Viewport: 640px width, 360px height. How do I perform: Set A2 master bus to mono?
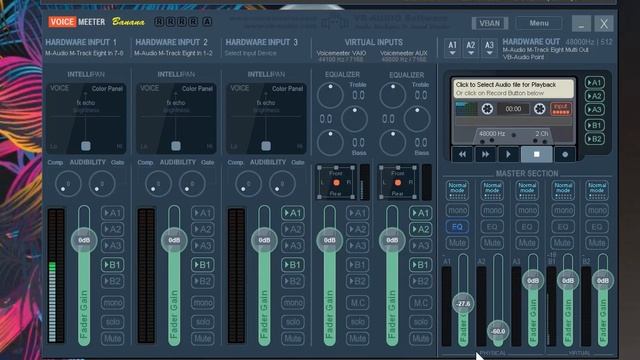pos(492,211)
